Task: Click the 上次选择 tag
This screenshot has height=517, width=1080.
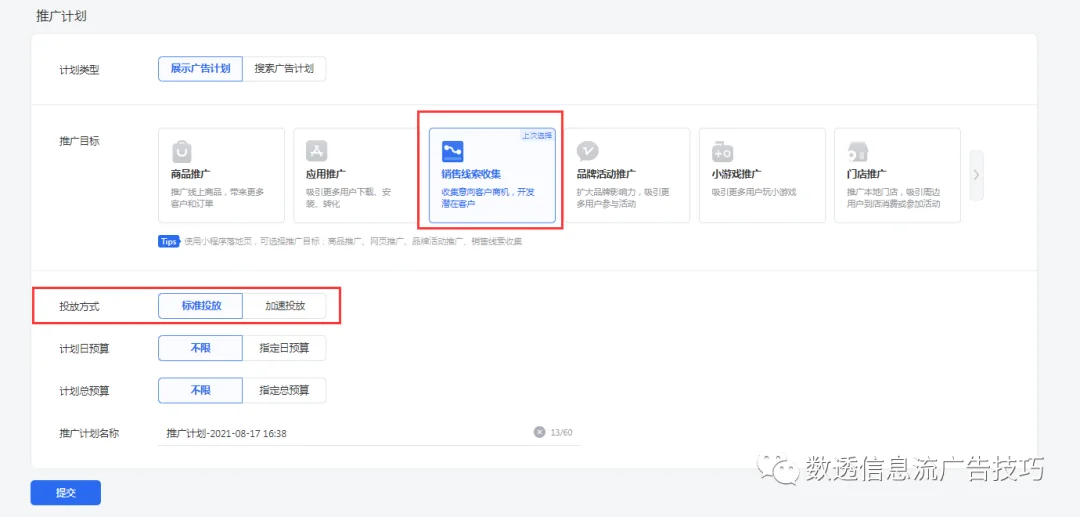Action: pyautogui.click(x=537, y=135)
